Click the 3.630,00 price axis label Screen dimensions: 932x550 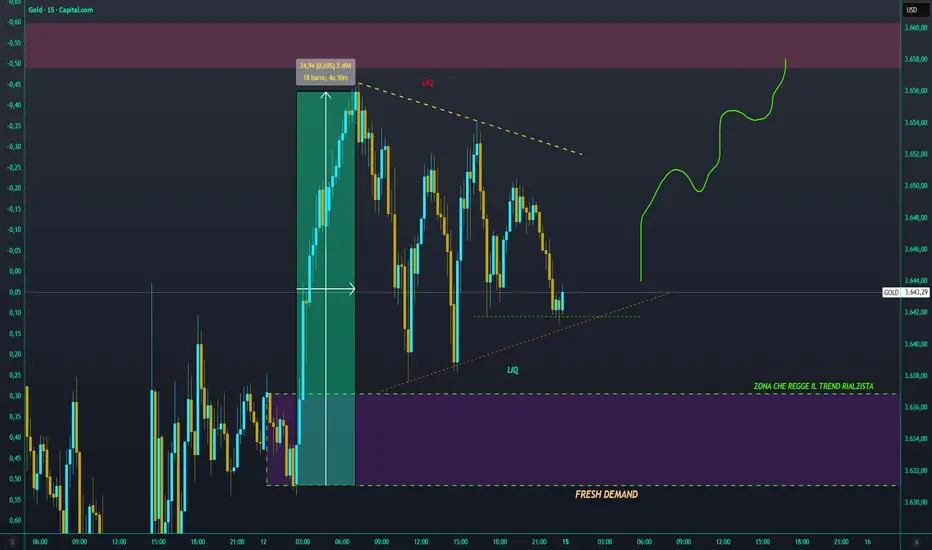(916, 502)
